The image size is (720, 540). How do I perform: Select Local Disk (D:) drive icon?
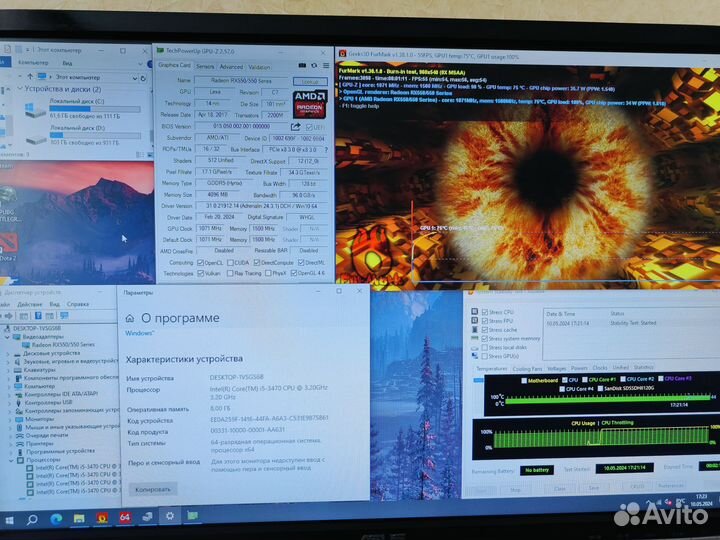tap(36, 139)
